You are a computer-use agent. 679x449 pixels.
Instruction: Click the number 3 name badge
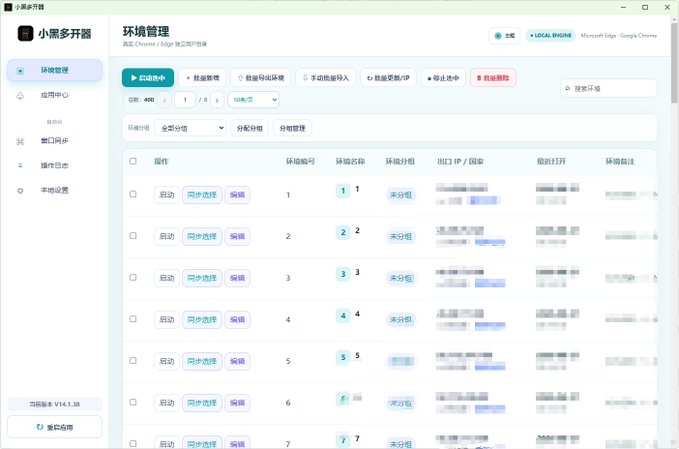pyautogui.click(x=343, y=274)
